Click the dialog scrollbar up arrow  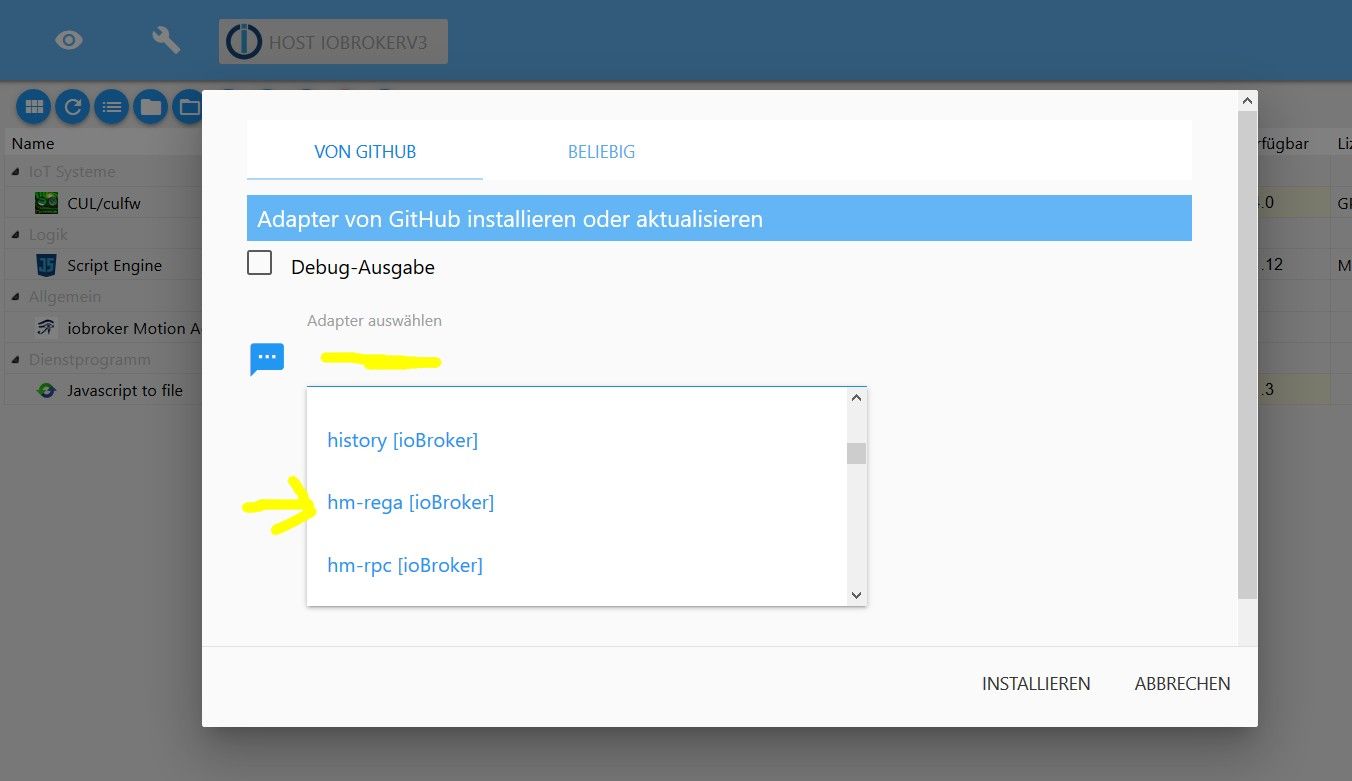pyautogui.click(x=1247, y=101)
